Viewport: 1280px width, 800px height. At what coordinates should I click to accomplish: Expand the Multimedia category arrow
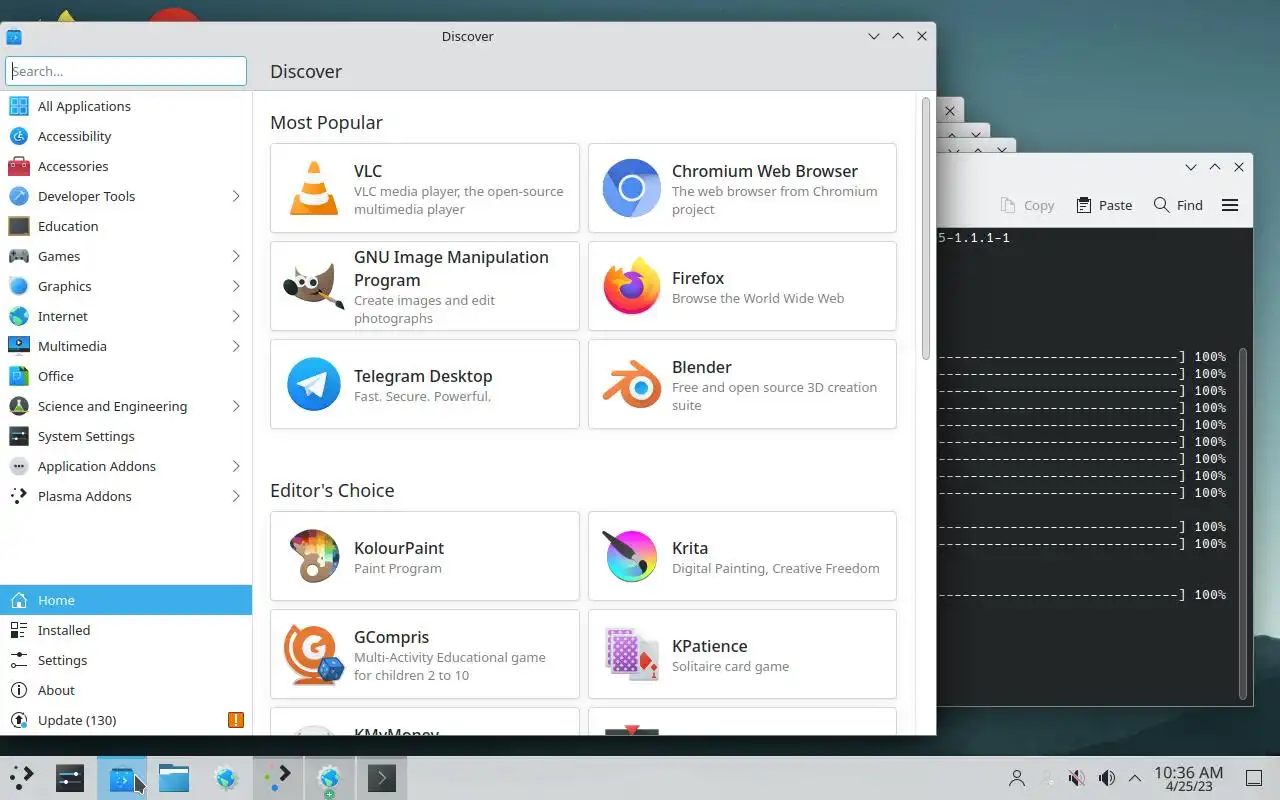[236, 346]
